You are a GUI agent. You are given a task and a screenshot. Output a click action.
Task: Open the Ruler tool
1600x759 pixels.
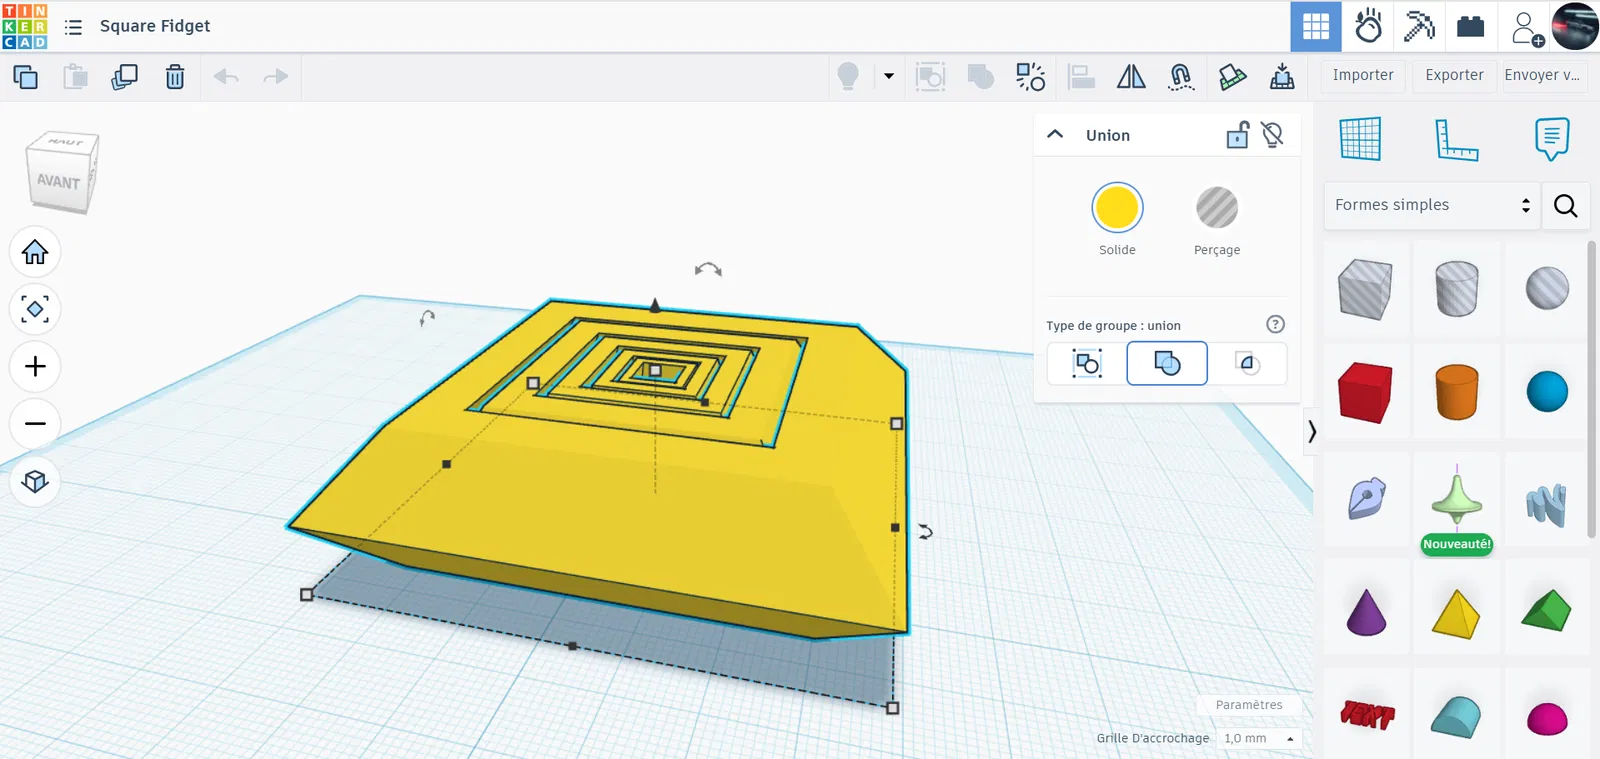tap(1456, 139)
